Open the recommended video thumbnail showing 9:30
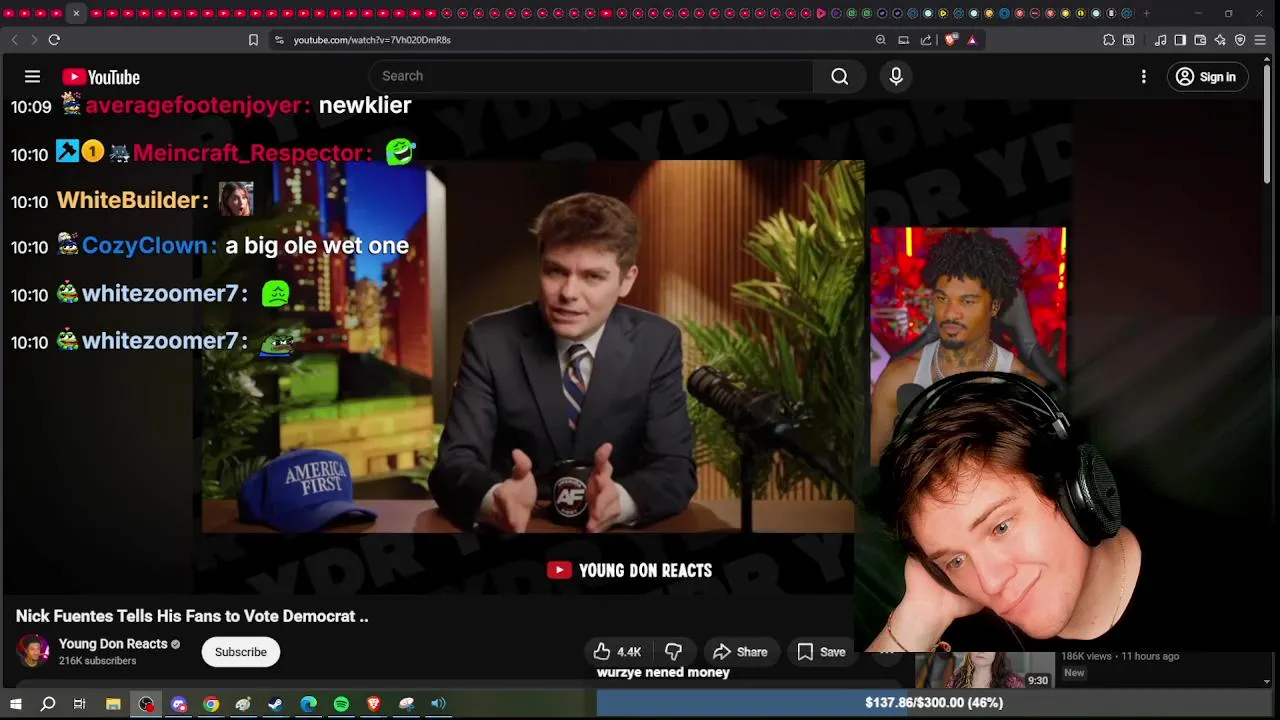1280x720 pixels. 985,669
